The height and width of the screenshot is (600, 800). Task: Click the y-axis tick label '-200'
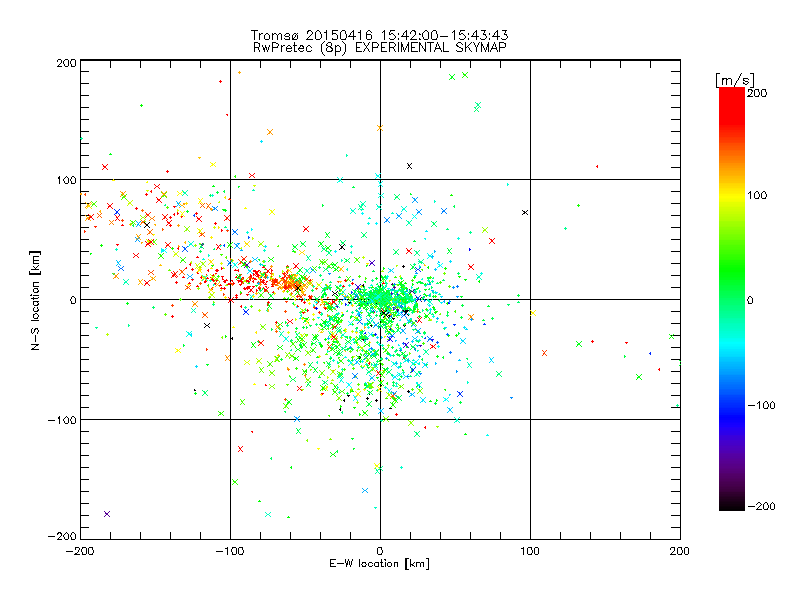coord(62,536)
